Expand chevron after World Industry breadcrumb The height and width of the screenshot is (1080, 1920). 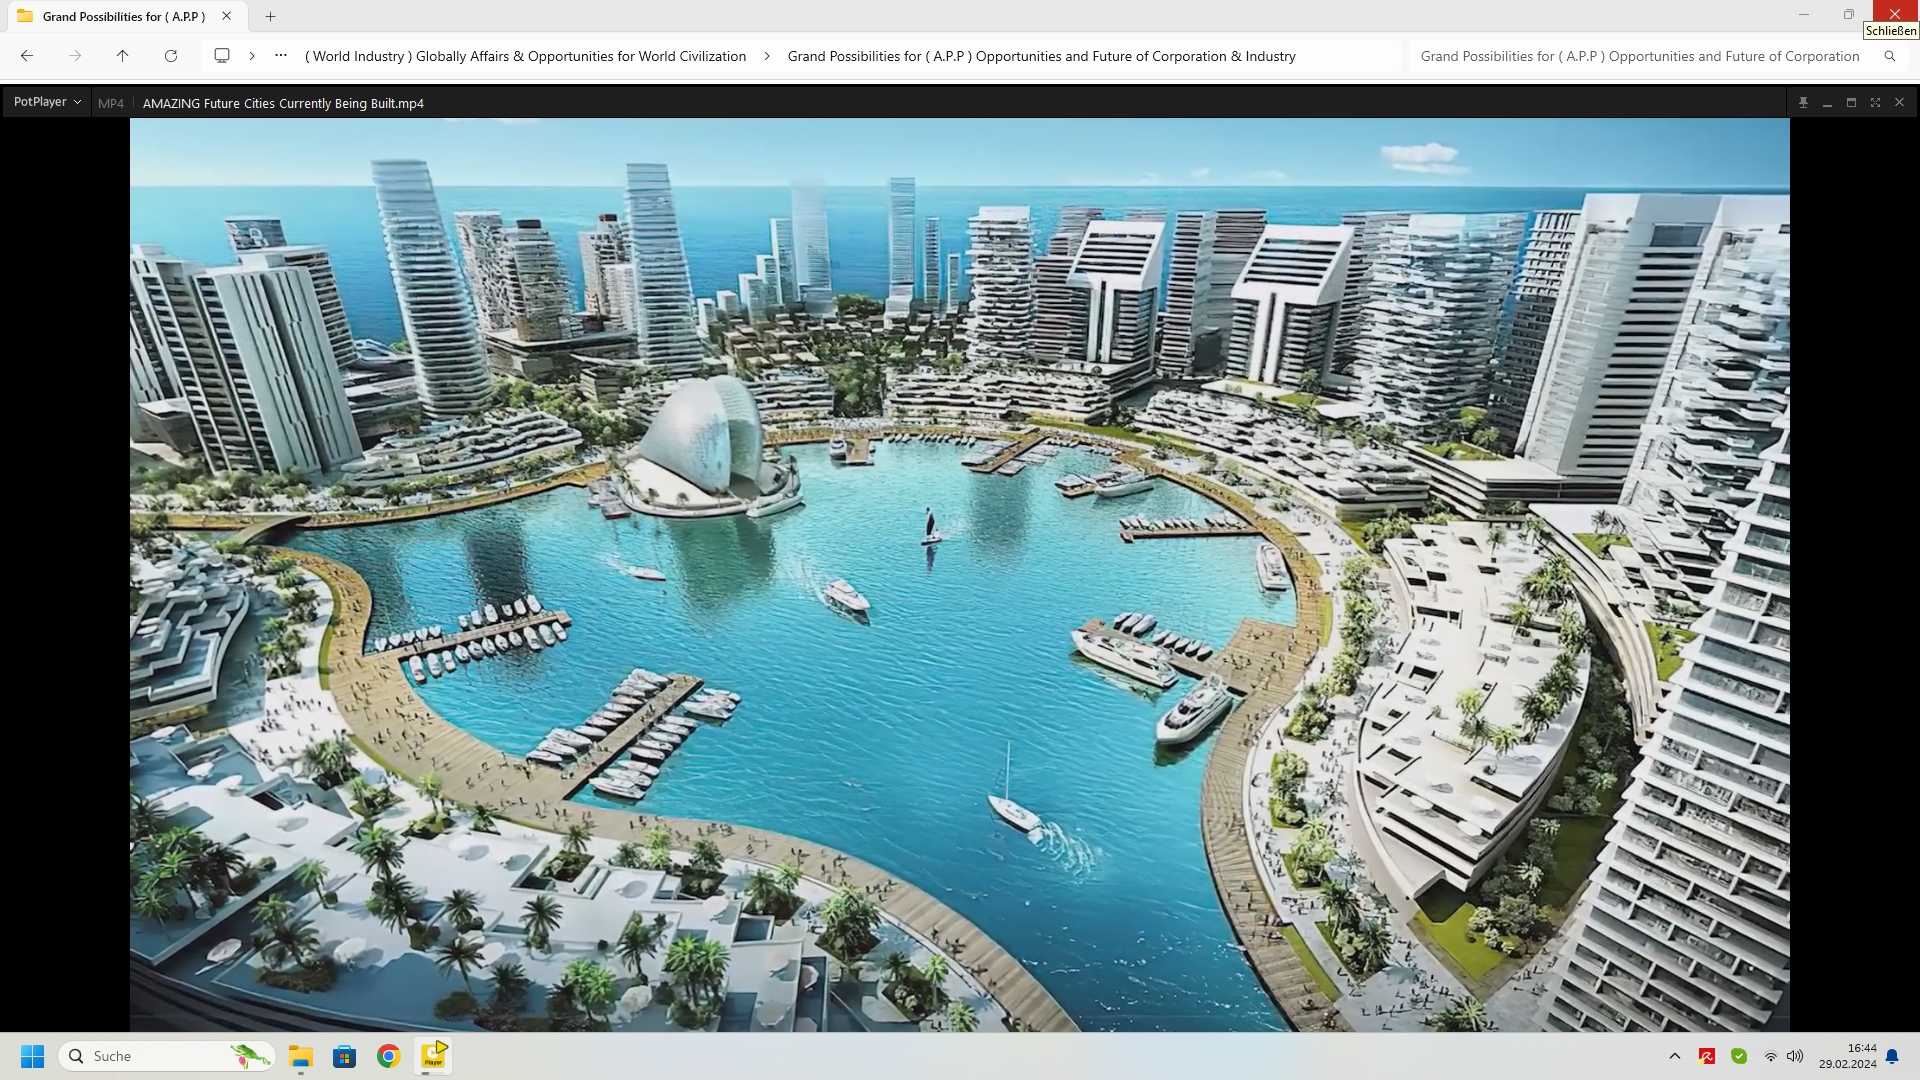point(767,56)
